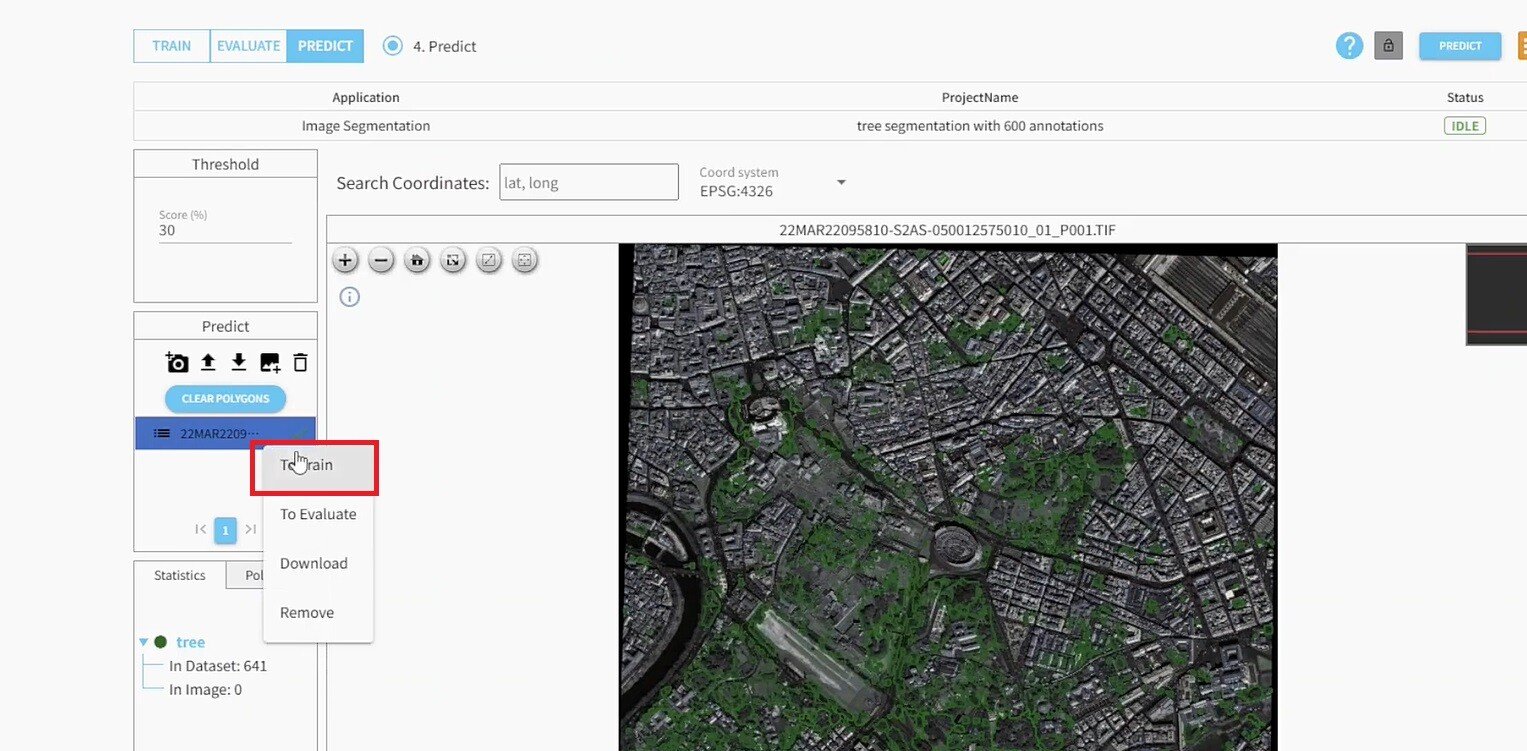Click the upload image icon
This screenshot has height=751, width=1527.
click(x=208, y=362)
